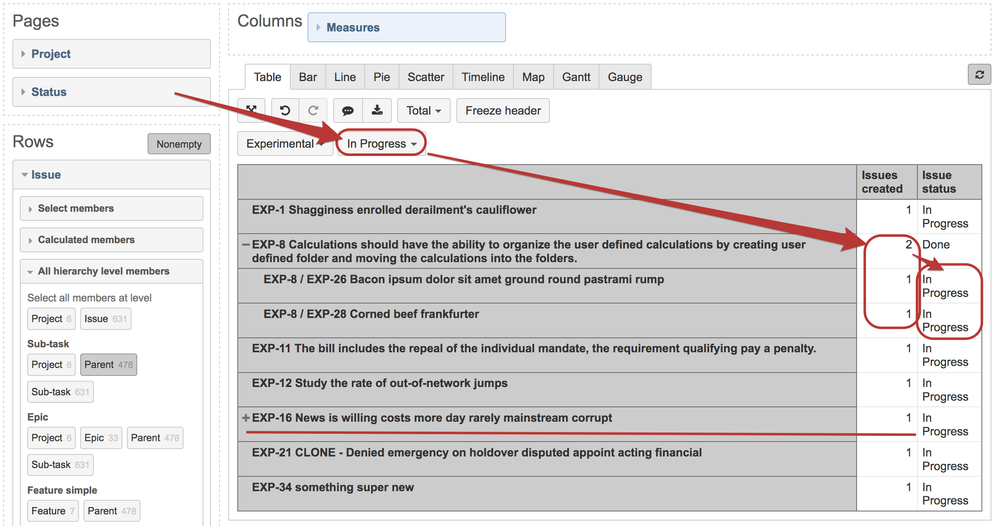Switch to the Bar chart tab
Screen dimensions: 998x526
point(308,77)
